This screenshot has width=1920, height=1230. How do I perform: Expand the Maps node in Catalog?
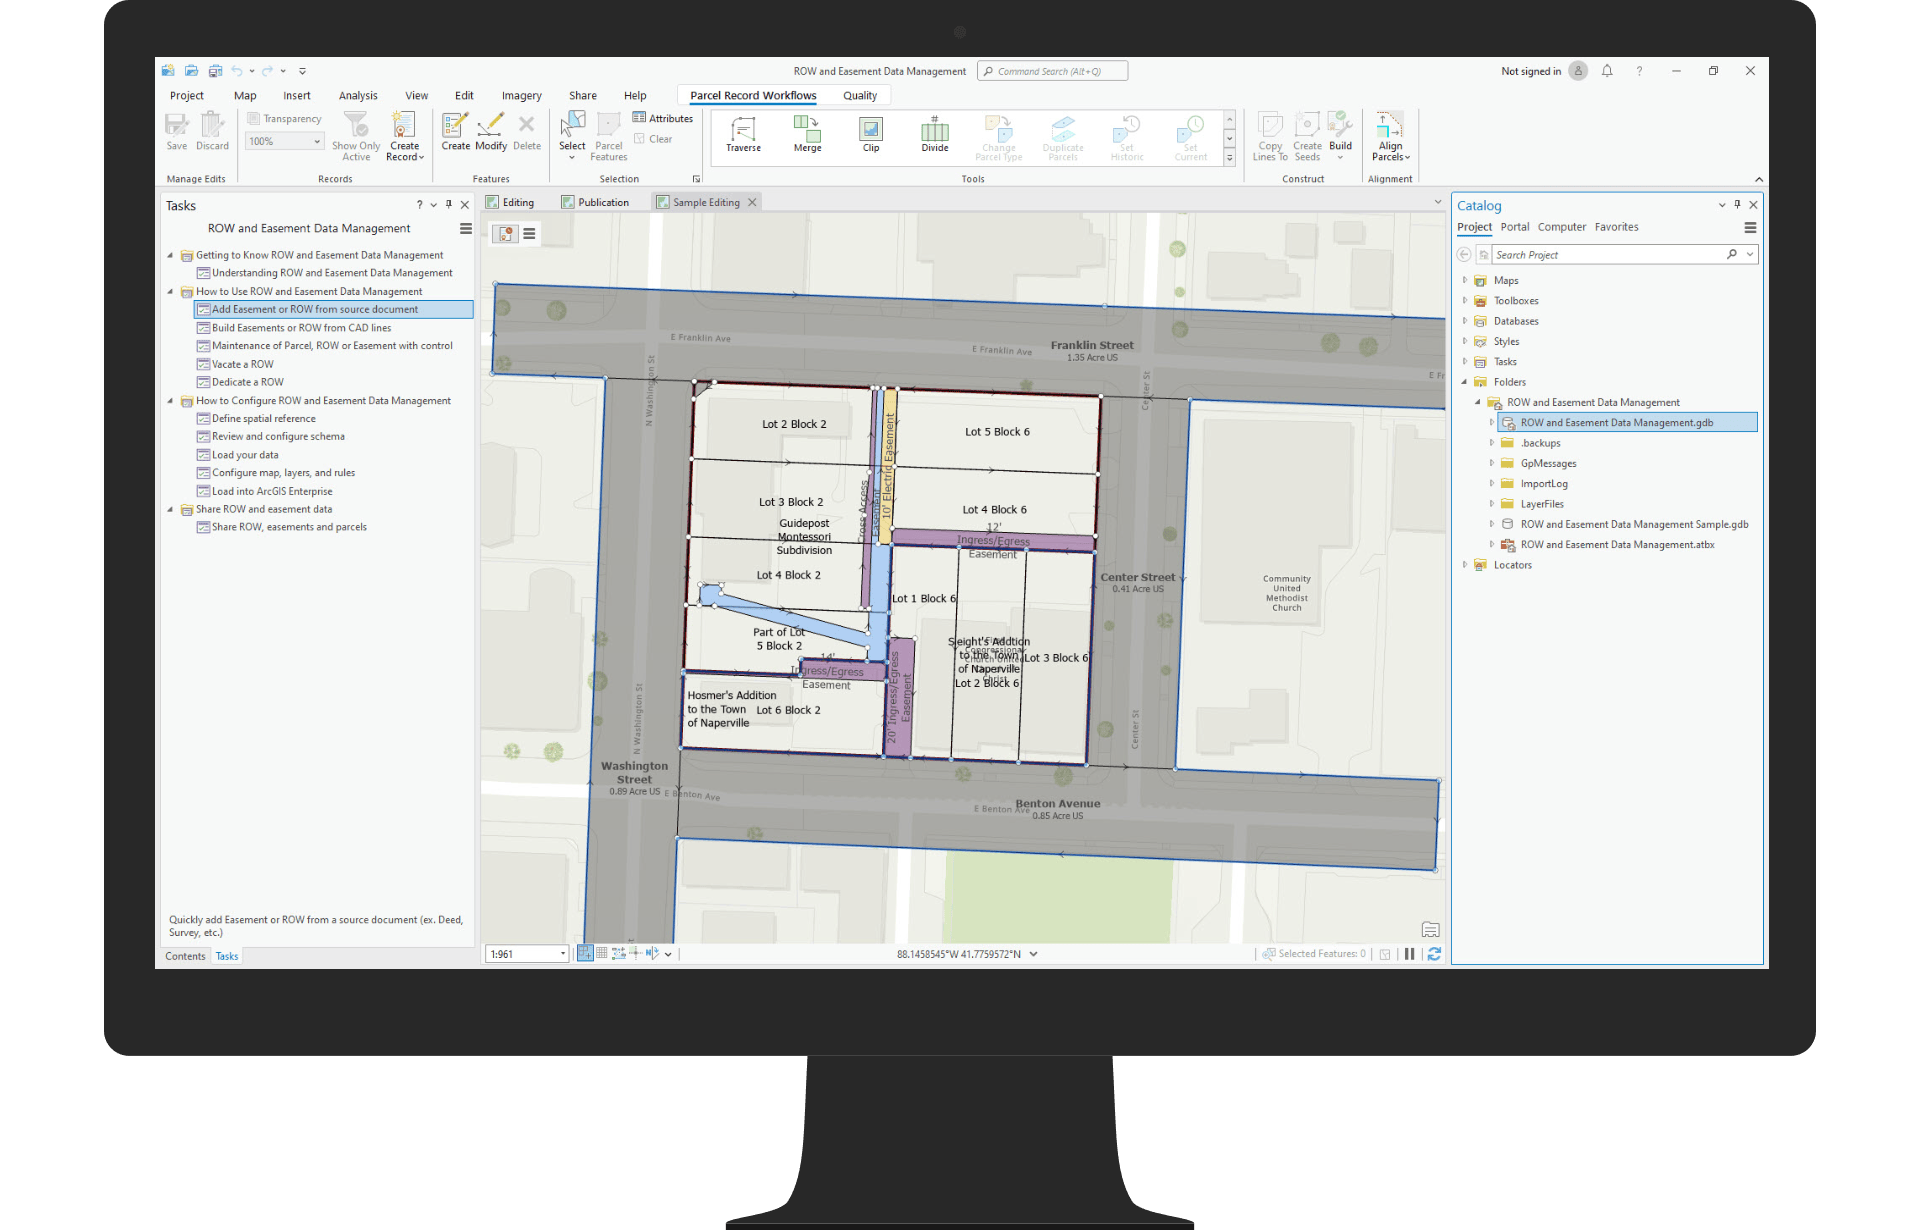coord(1466,280)
